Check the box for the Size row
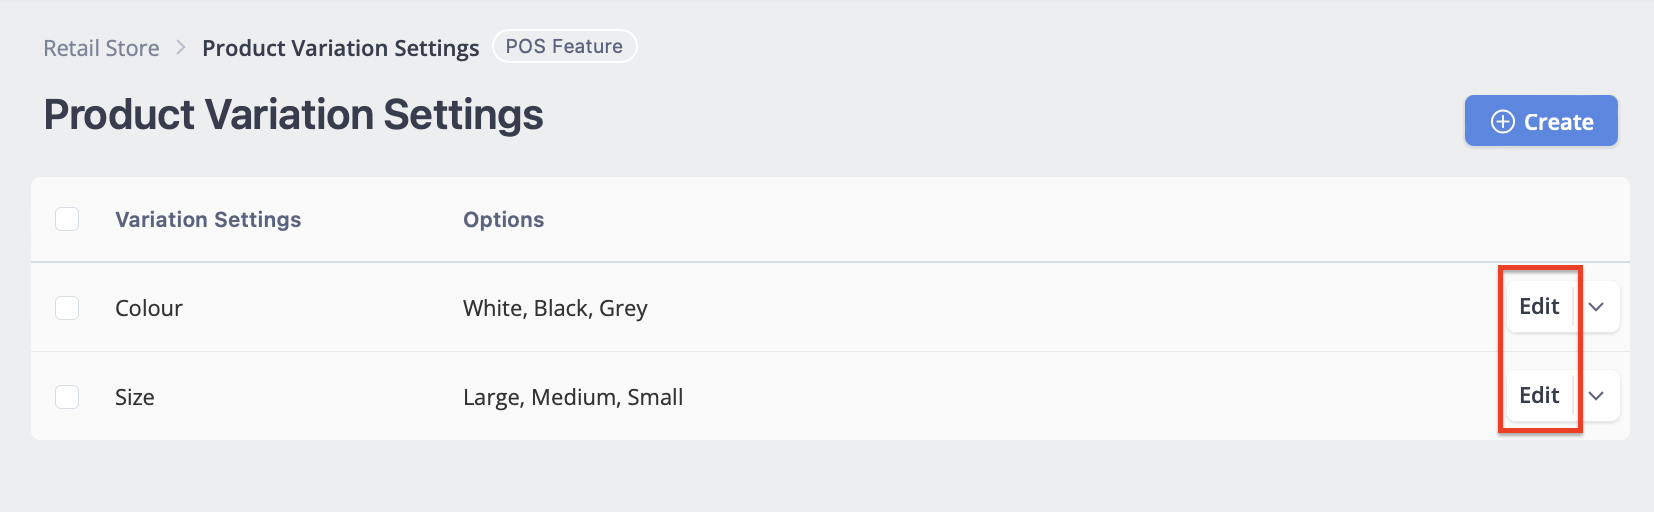 tap(67, 397)
